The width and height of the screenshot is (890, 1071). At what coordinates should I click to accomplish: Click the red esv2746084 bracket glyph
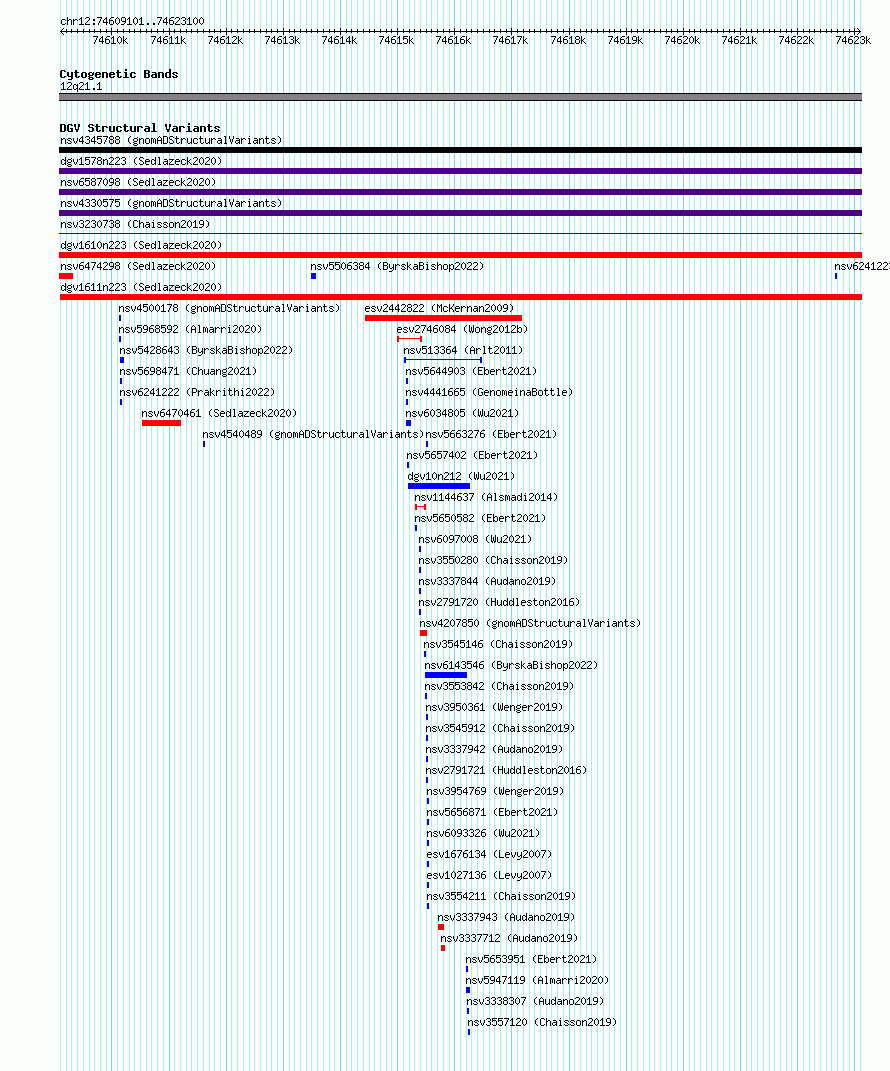tap(409, 339)
